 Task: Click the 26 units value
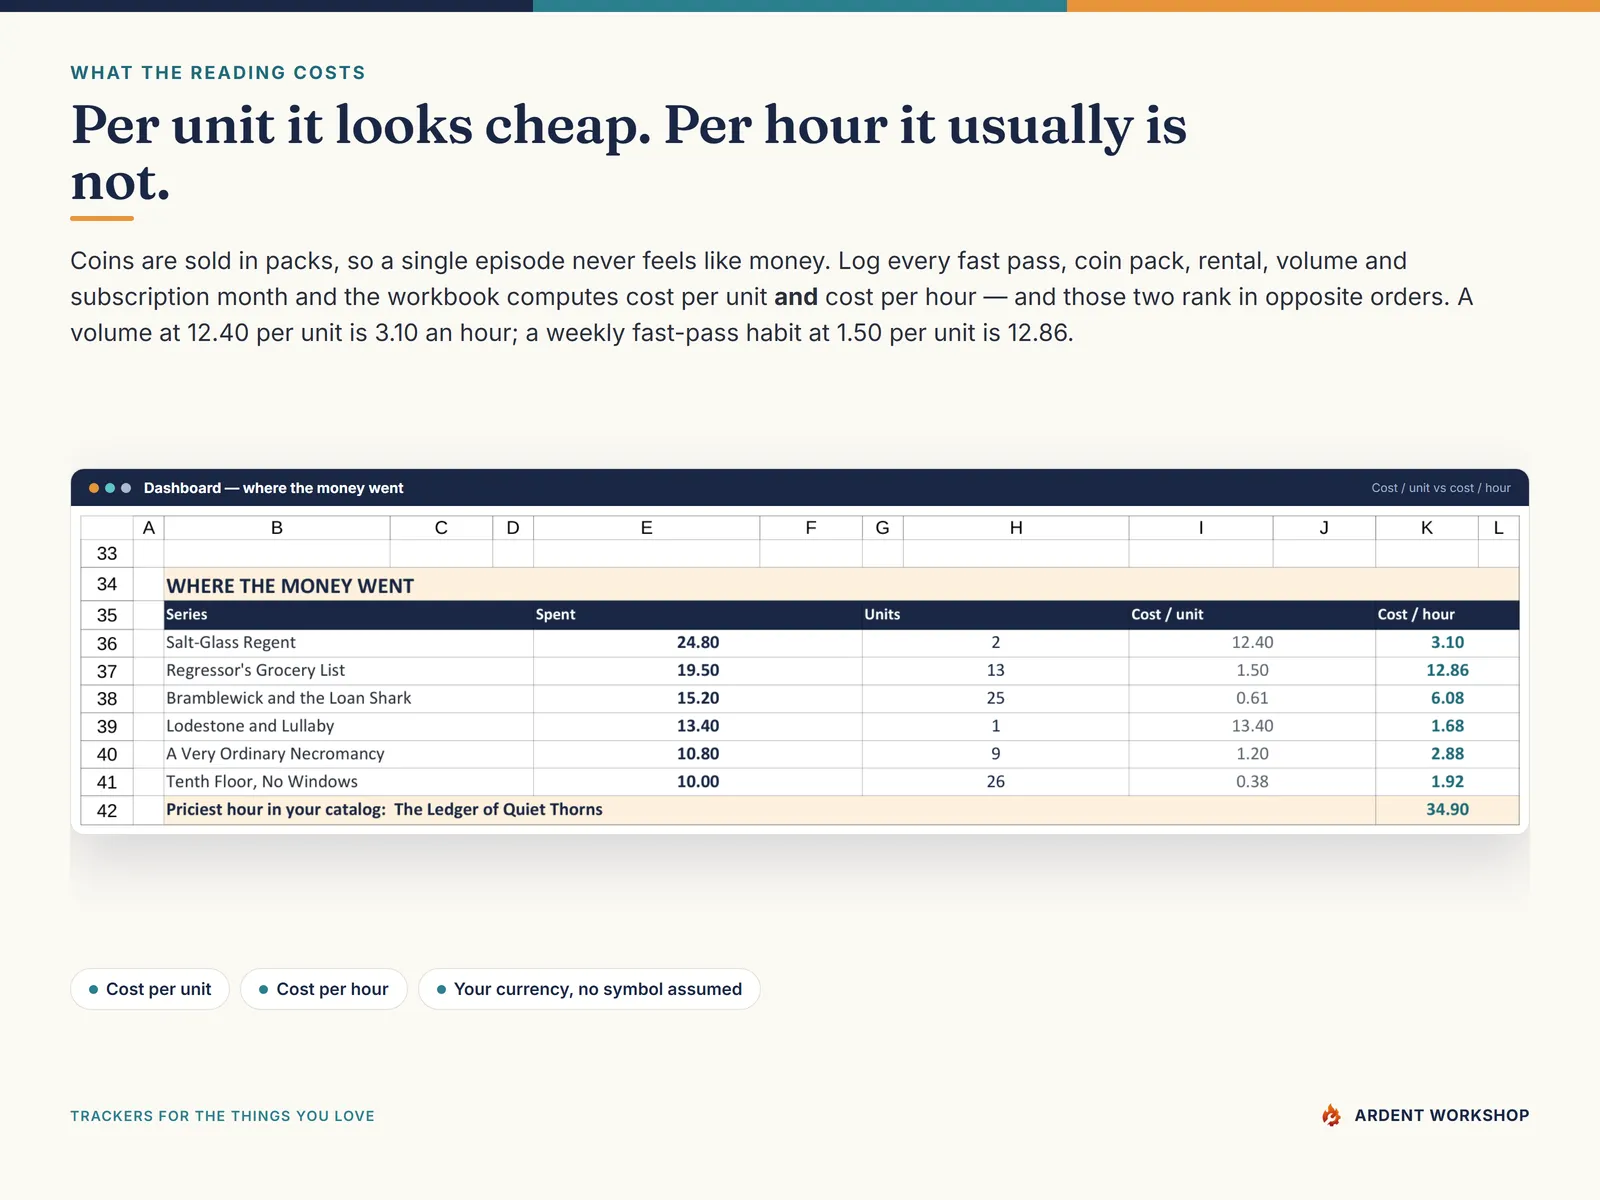click(996, 783)
